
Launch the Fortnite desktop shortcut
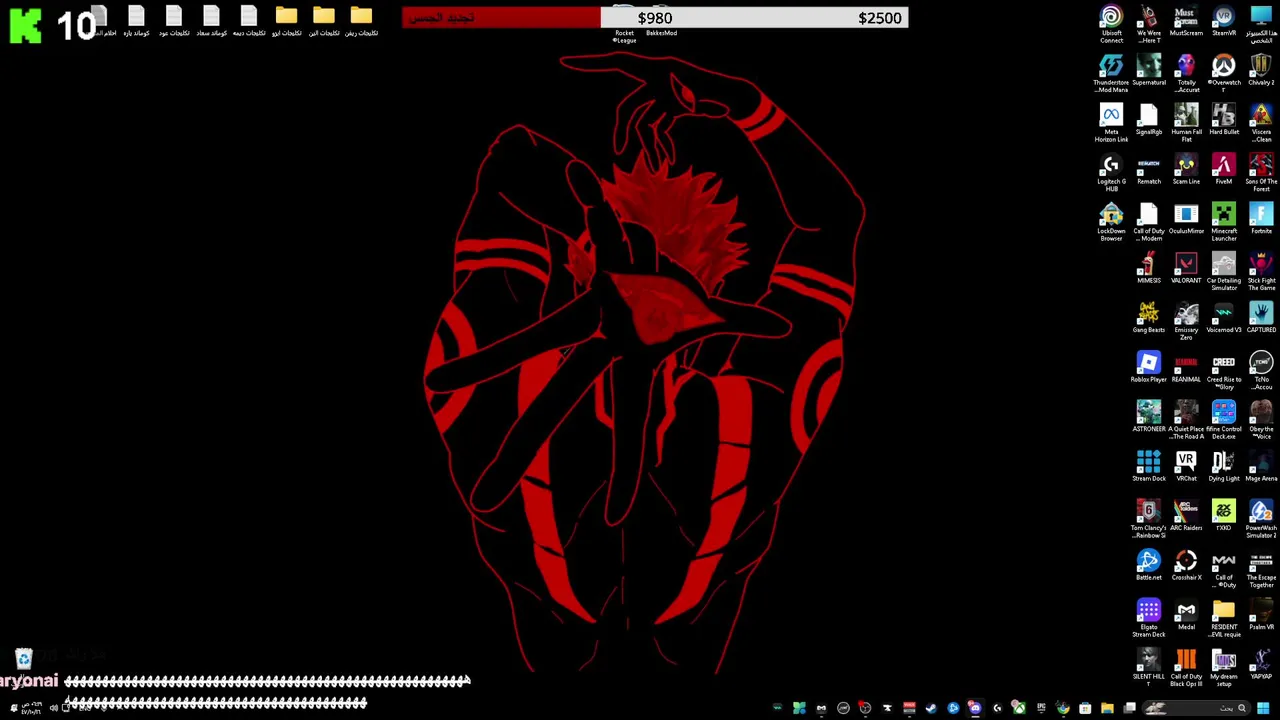(1261, 220)
